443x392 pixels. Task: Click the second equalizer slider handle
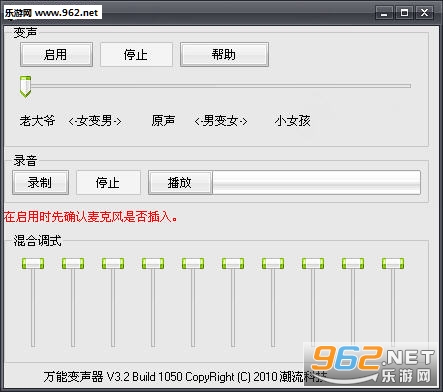point(73,263)
